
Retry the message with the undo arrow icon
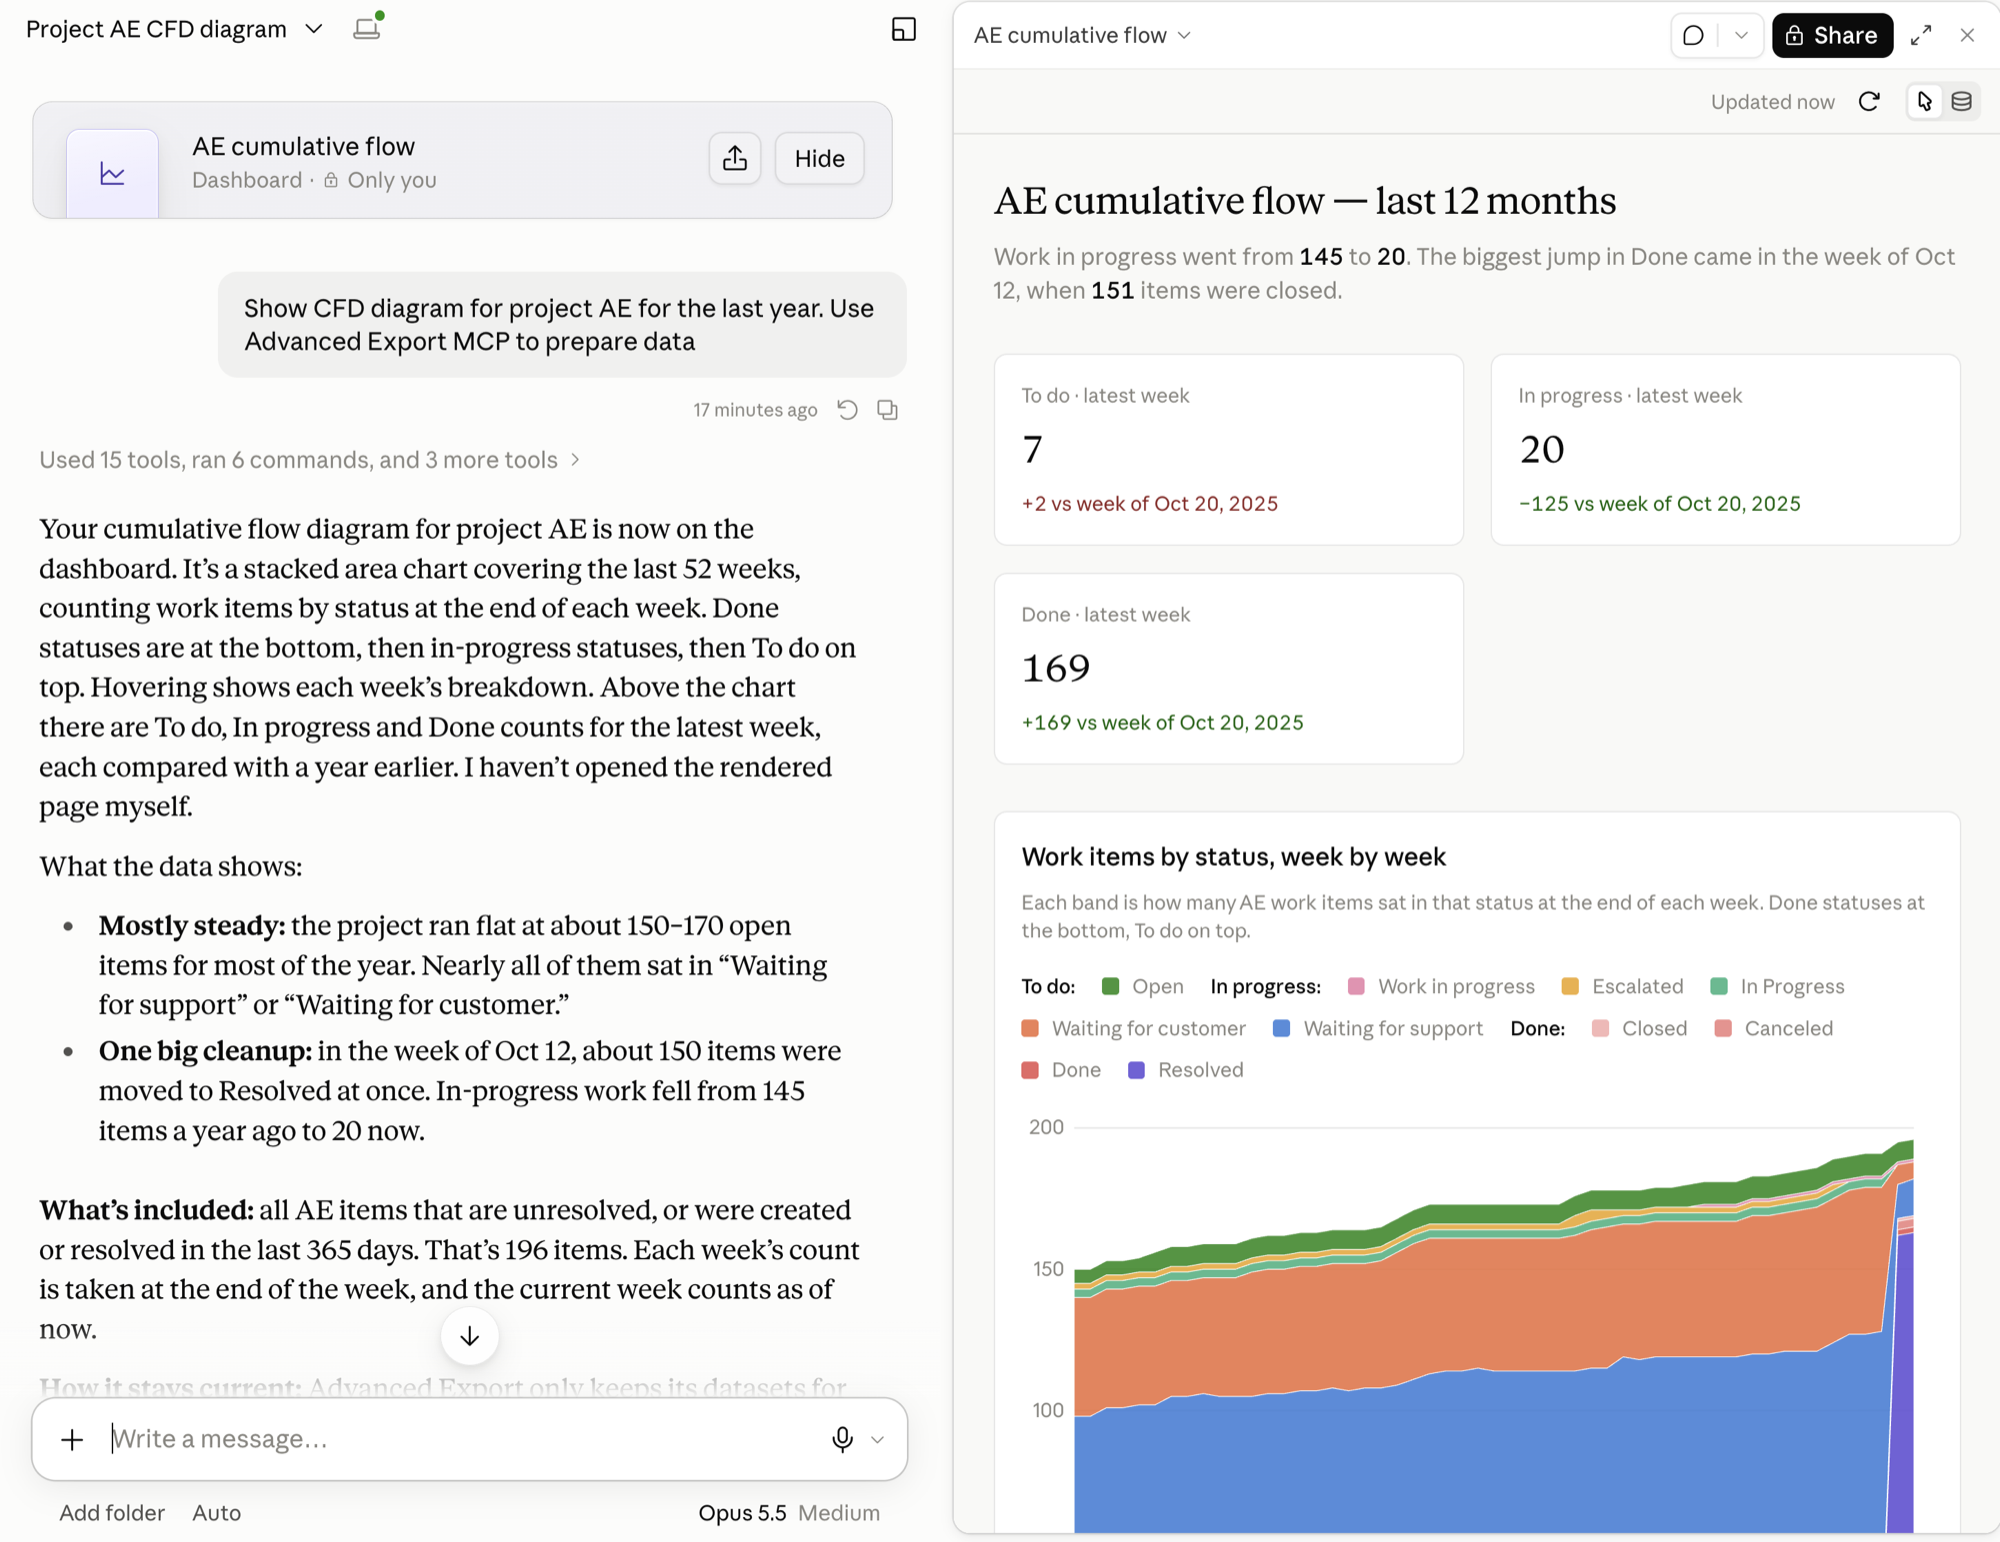tap(847, 410)
